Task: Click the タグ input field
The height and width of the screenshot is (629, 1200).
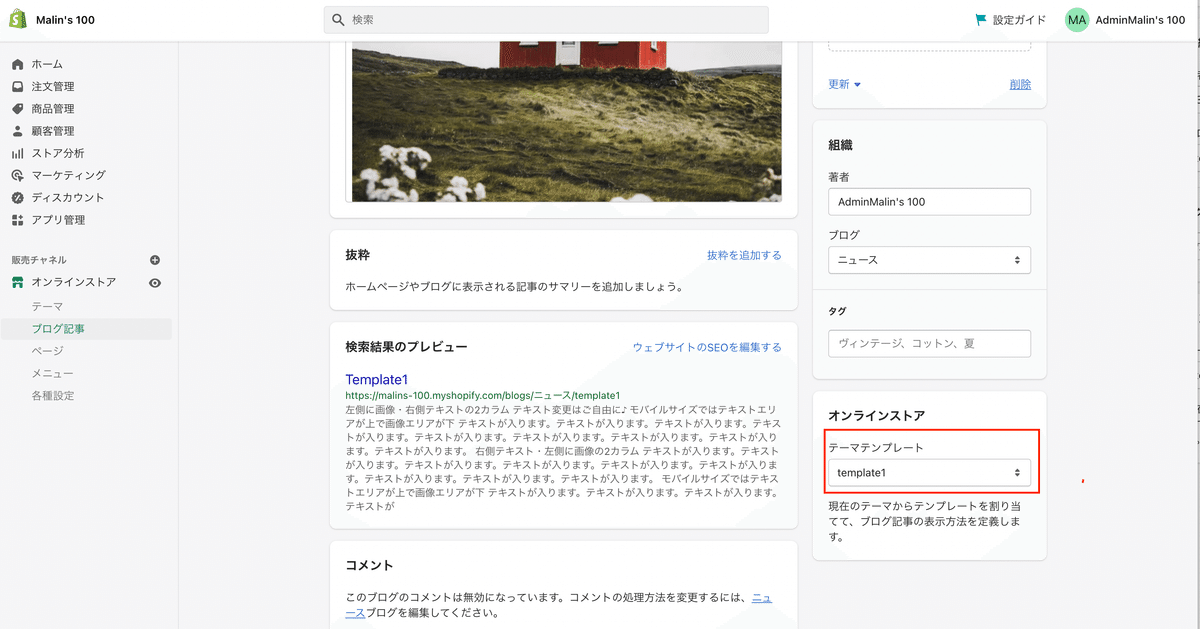Action: point(929,343)
